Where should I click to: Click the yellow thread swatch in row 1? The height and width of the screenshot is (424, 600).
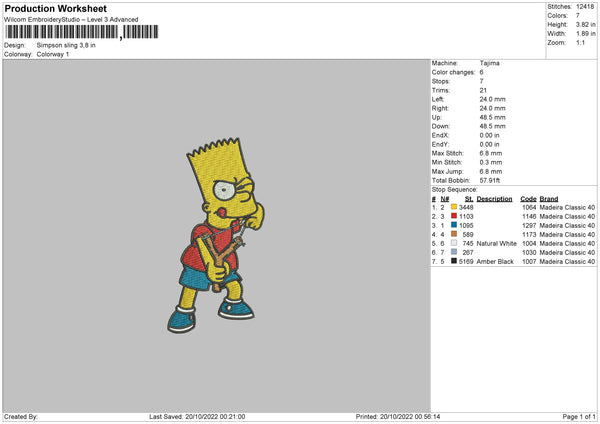point(454,207)
